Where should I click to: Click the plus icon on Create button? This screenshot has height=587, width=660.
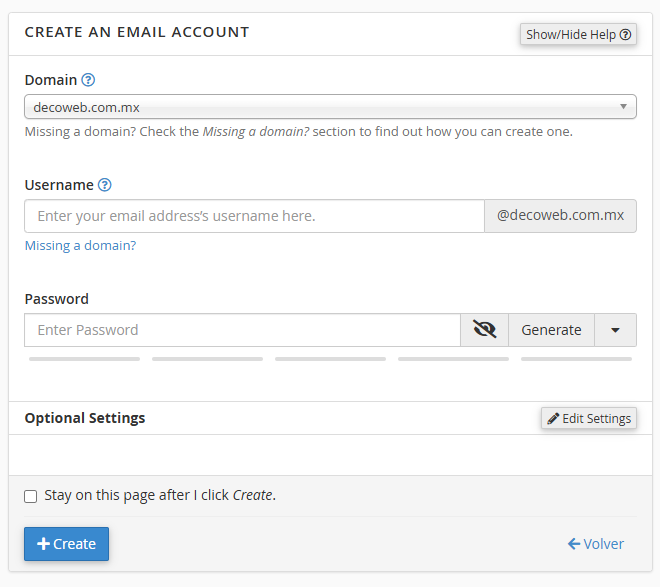coord(43,544)
